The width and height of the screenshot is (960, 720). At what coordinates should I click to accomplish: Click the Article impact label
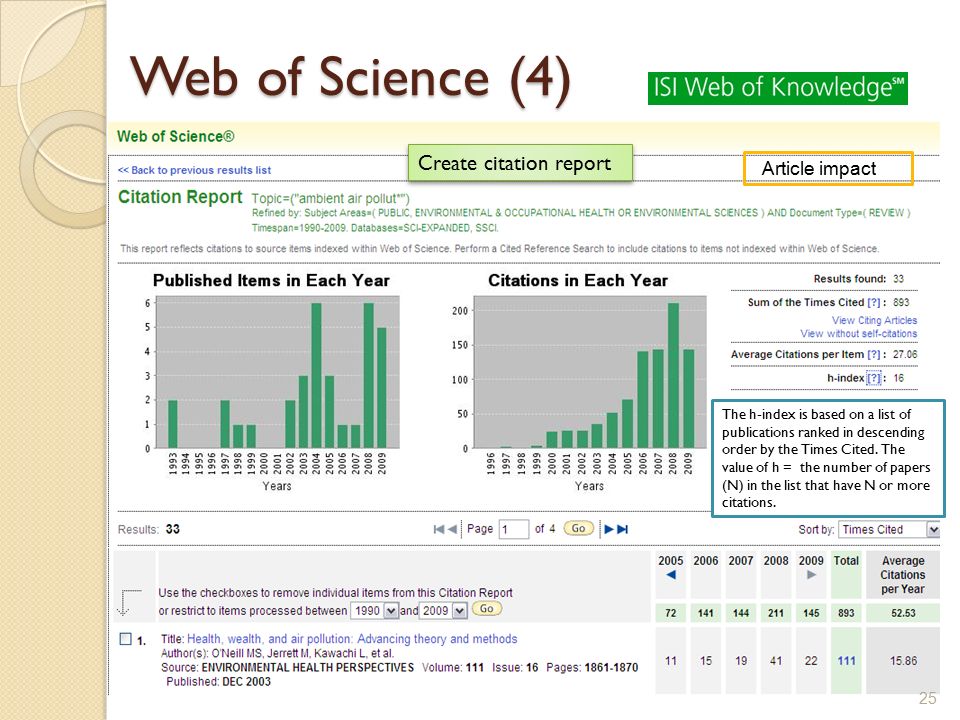[828, 168]
